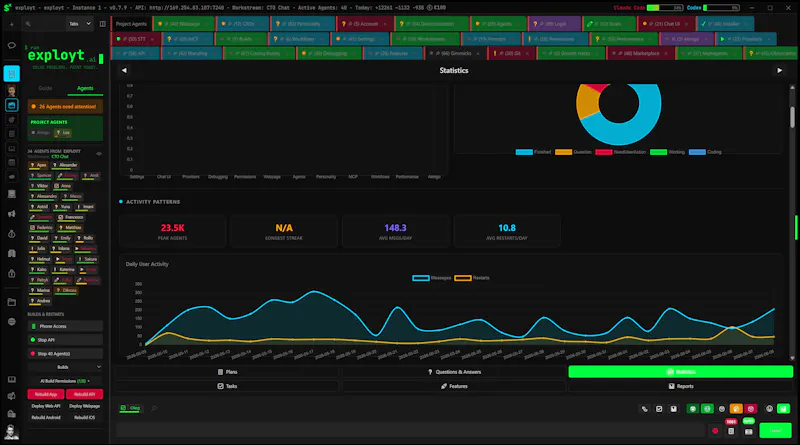Open the Project Agents tab
800x445 pixels.
131,24
